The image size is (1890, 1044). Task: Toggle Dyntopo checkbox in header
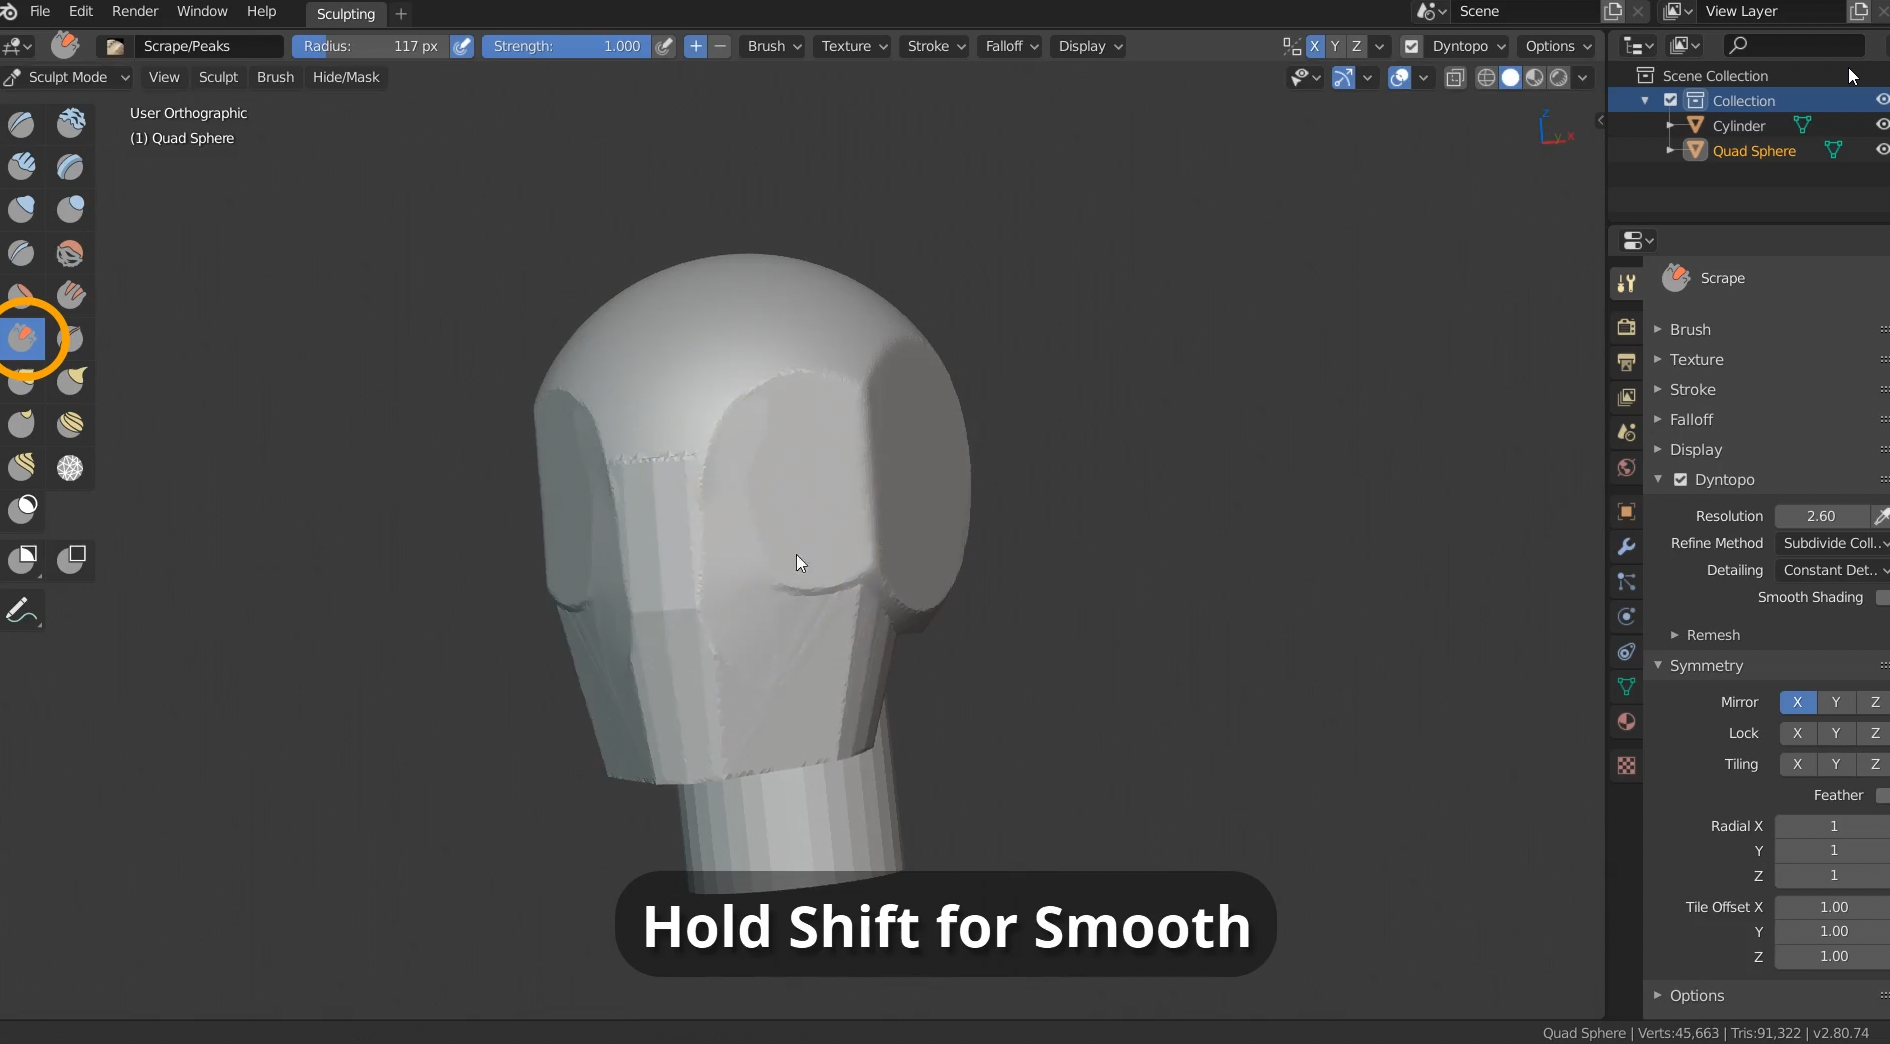(x=1411, y=46)
